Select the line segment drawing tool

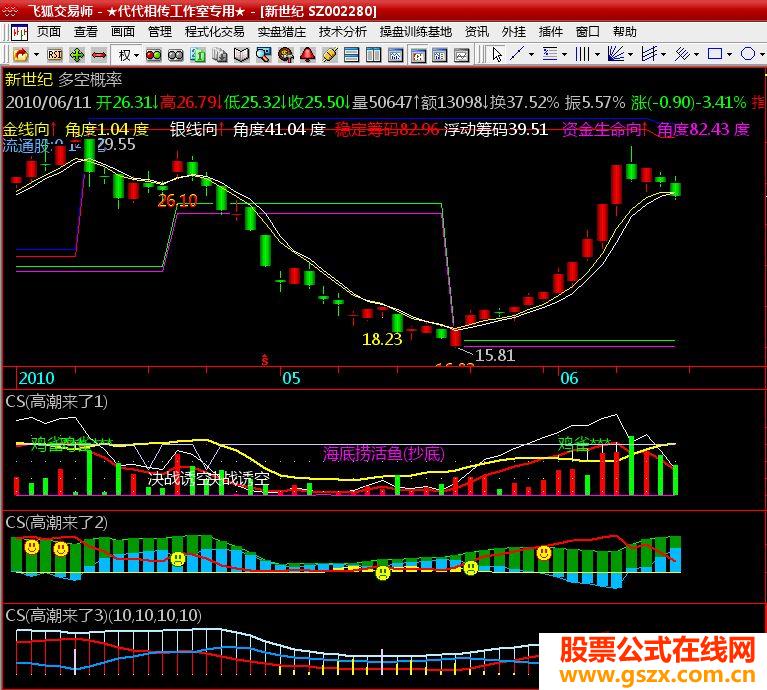tap(517, 54)
